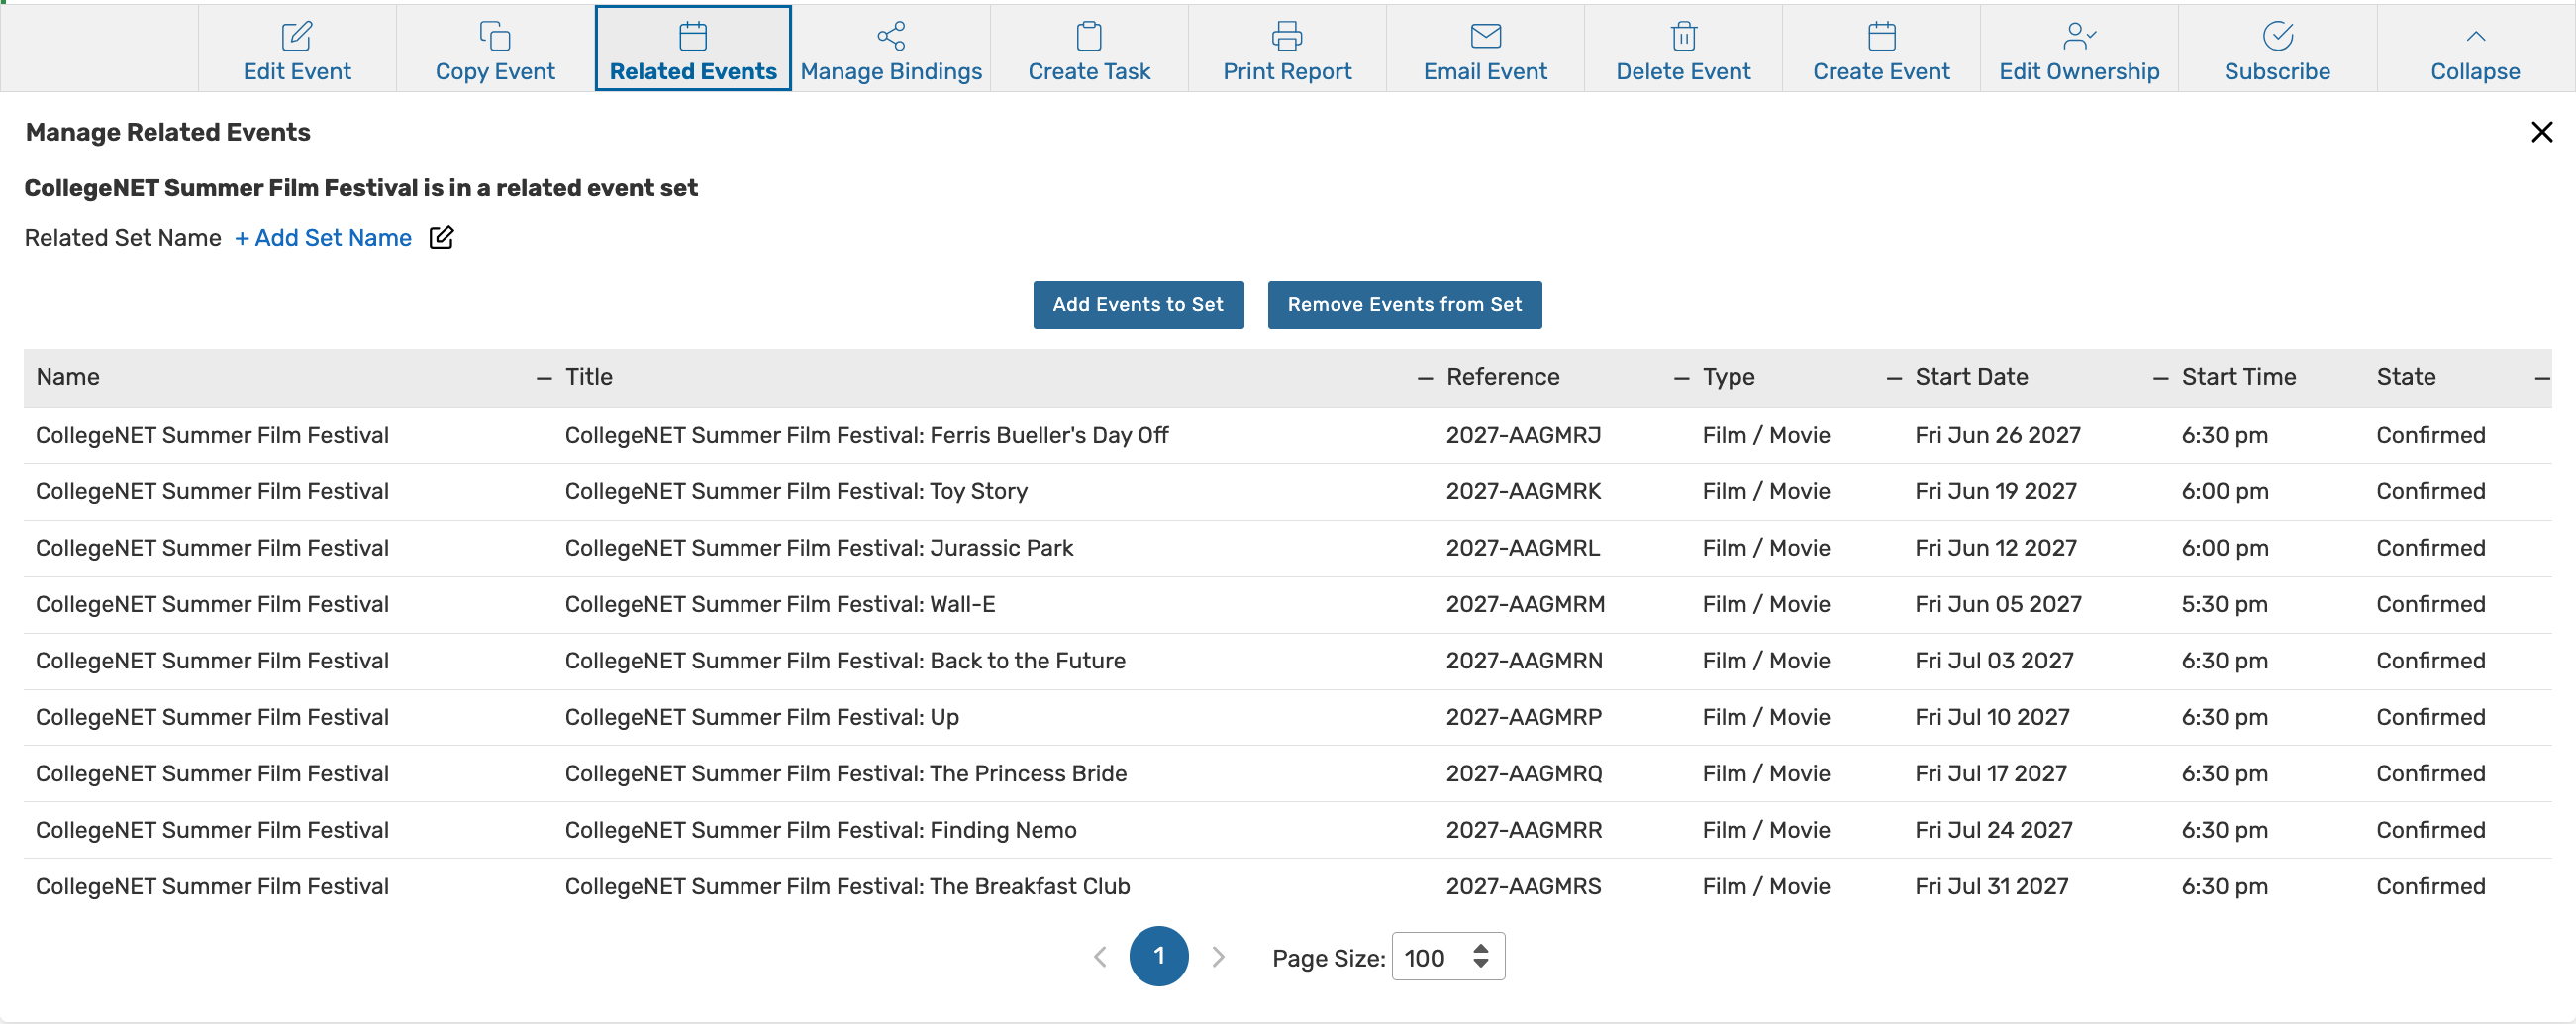
Task: Select the Toy Story event title
Action: (x=796, y=491)
